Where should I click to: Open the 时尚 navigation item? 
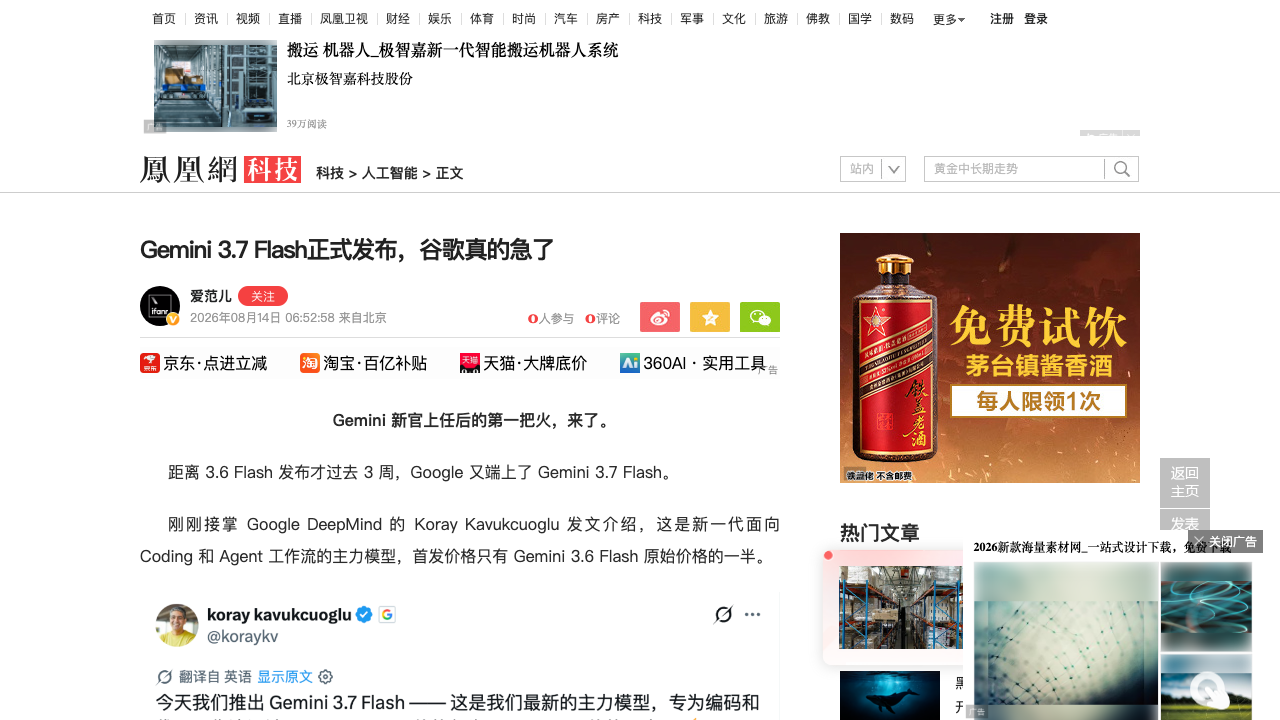[524, 18]
